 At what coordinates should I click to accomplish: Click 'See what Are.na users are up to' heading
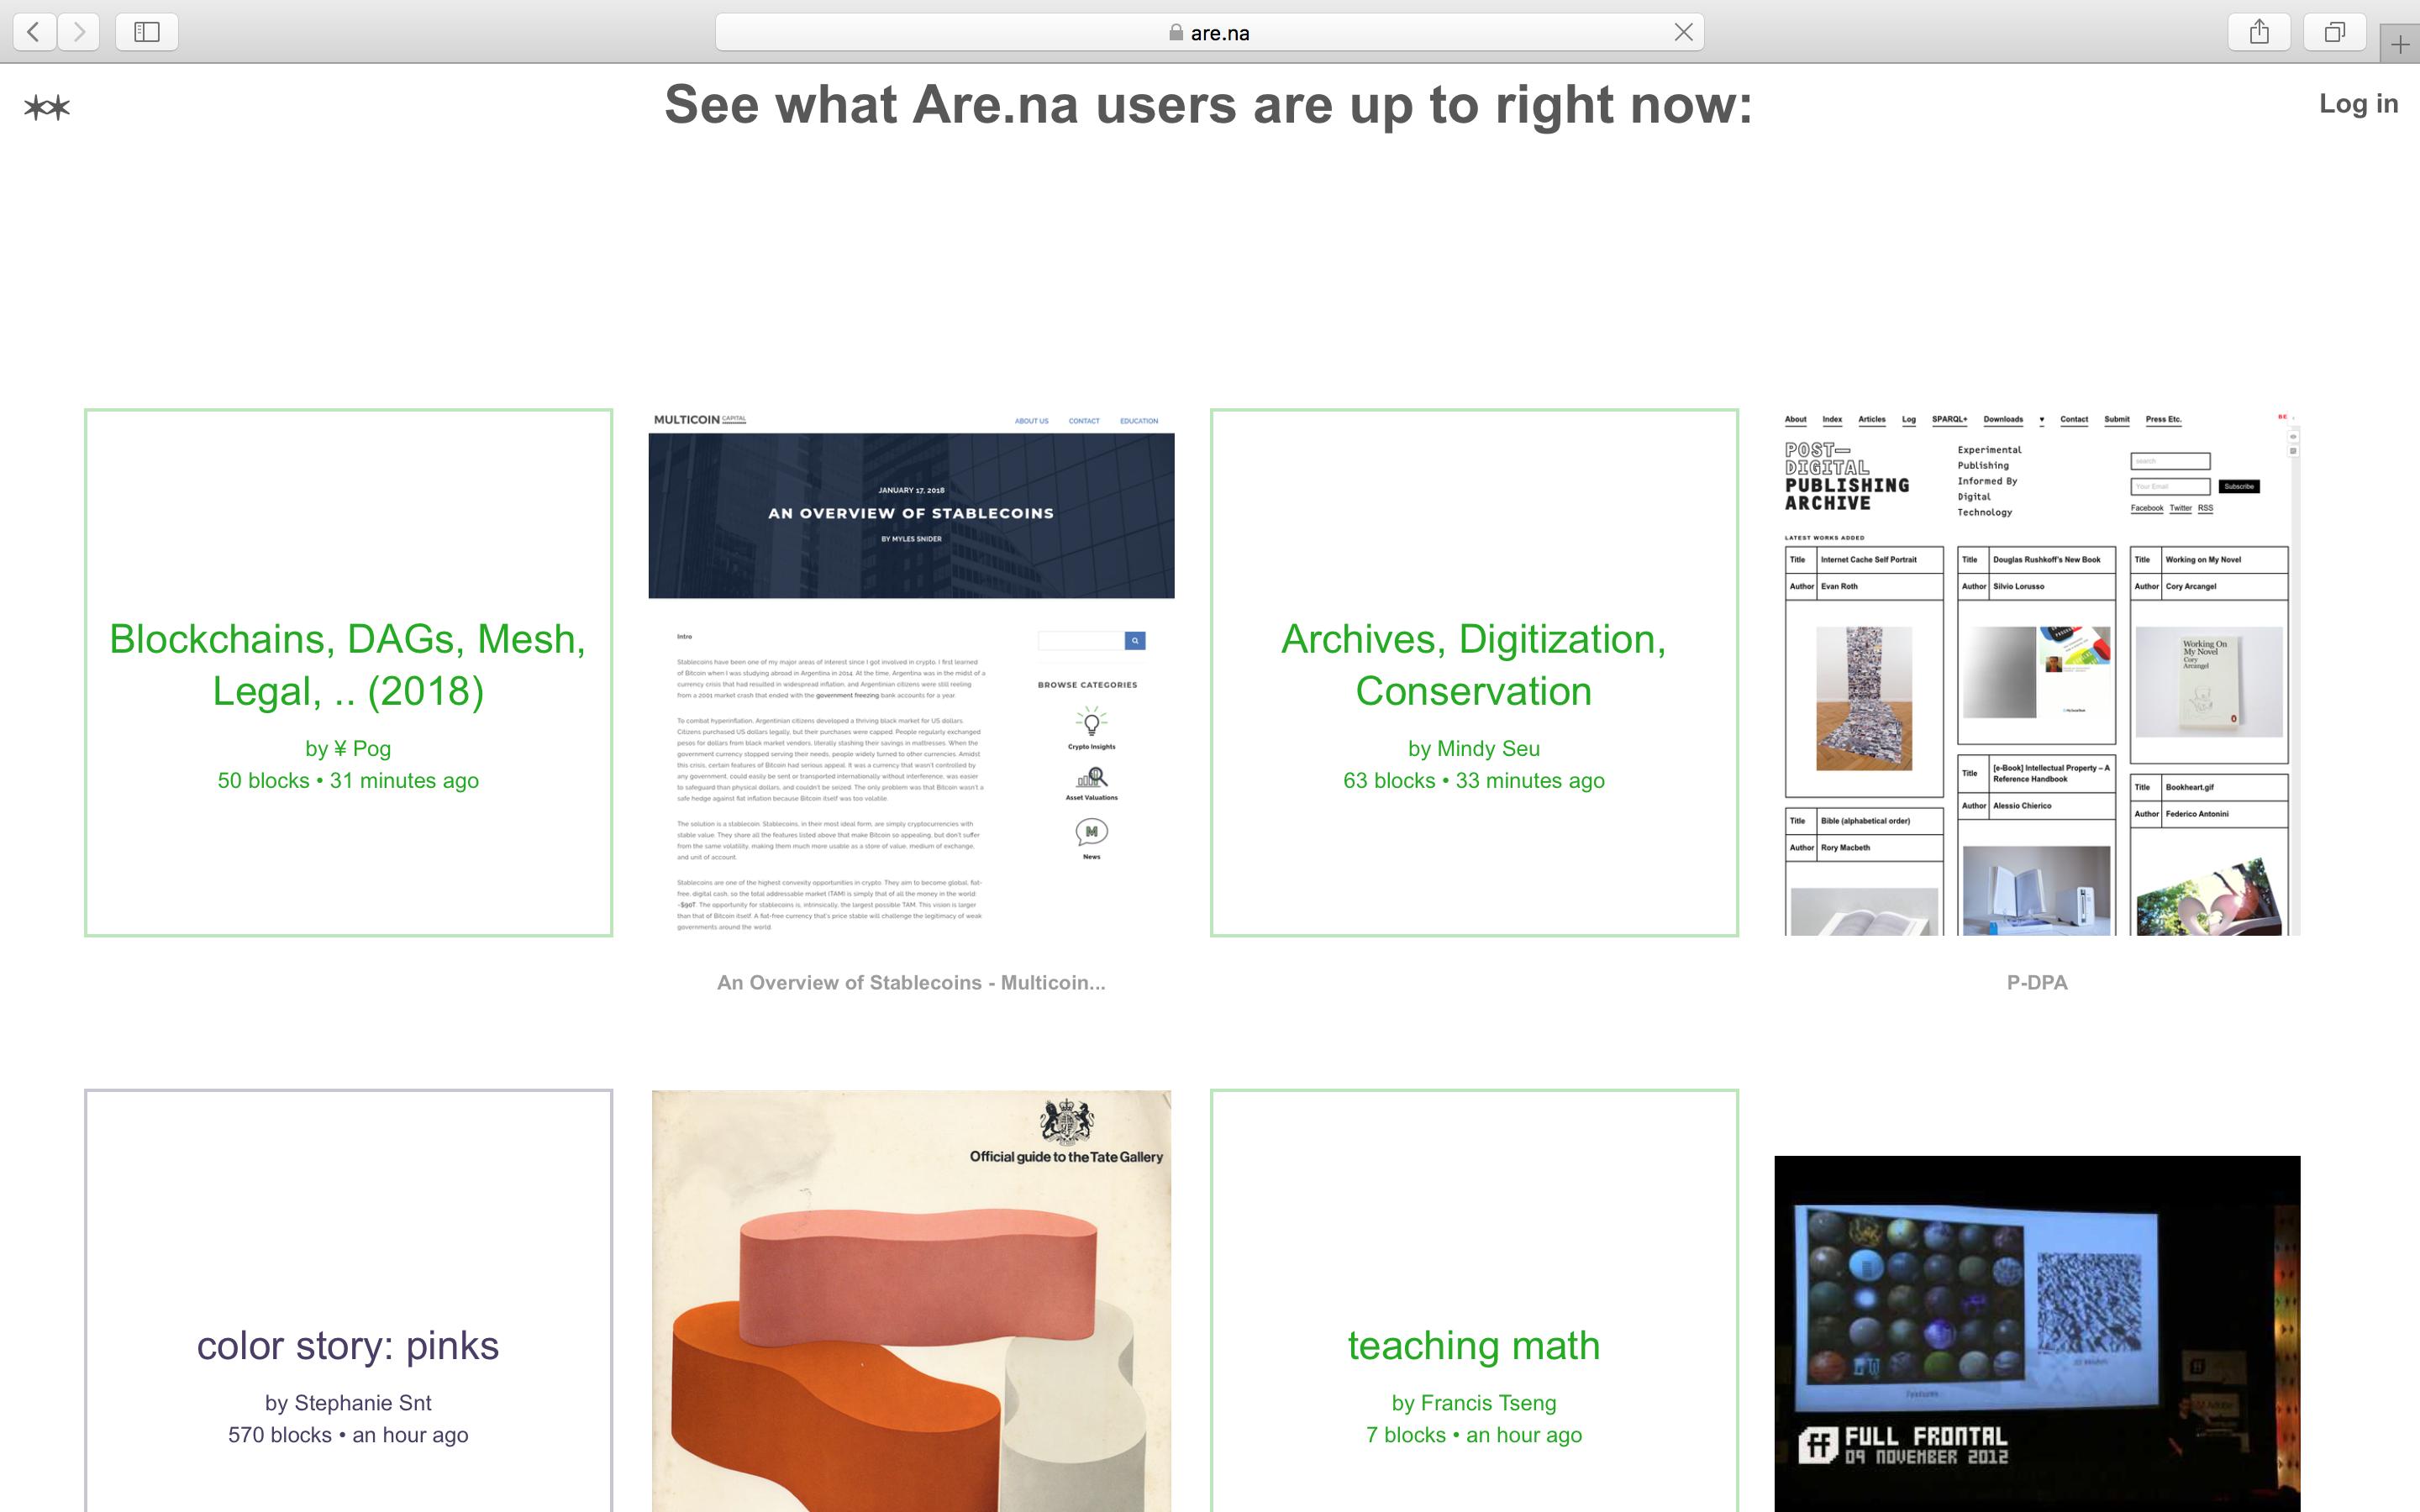tap(1208, 104)
